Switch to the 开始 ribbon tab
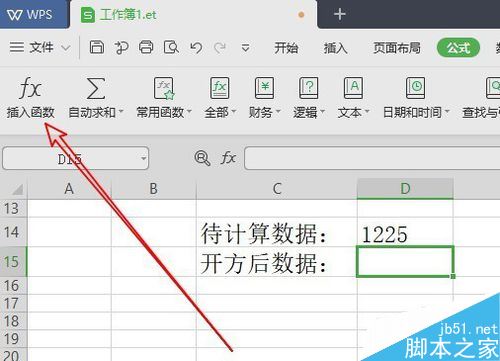The height and width of the screenshot is (361, 500). point(286,48)
